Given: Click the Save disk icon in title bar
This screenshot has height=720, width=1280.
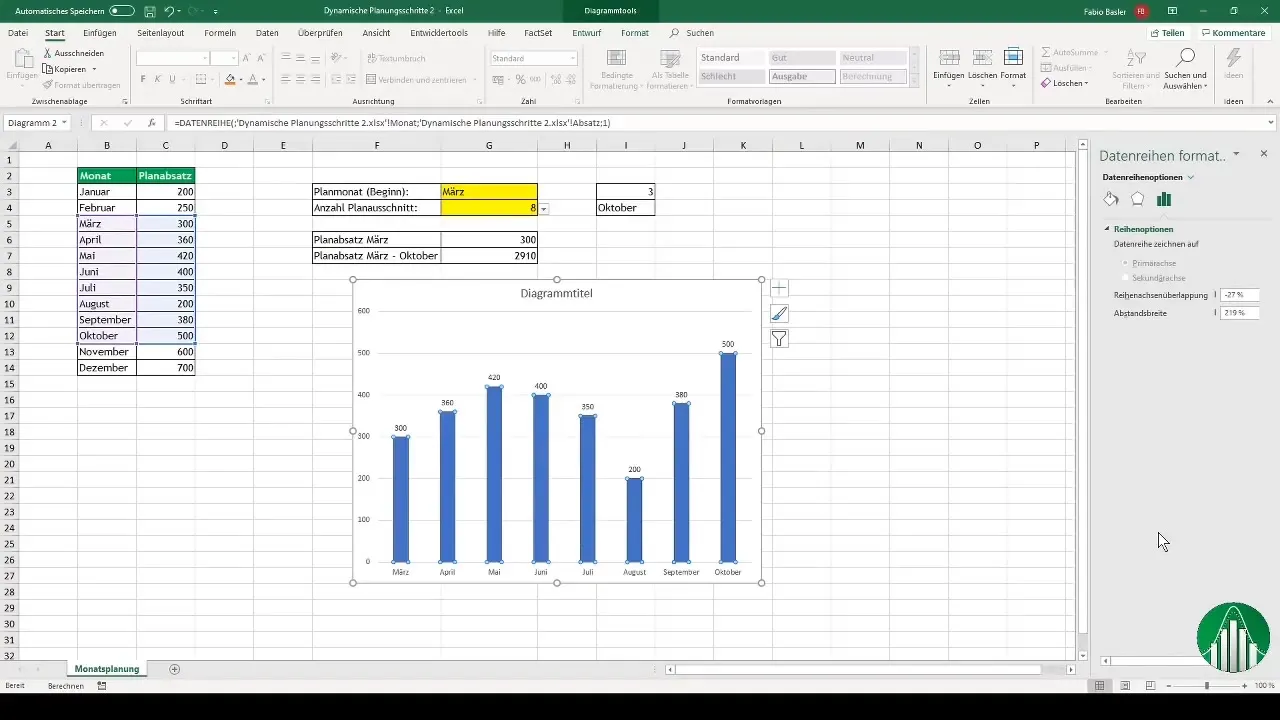Looking at the screenshot, I should click(x=149, y=11).
